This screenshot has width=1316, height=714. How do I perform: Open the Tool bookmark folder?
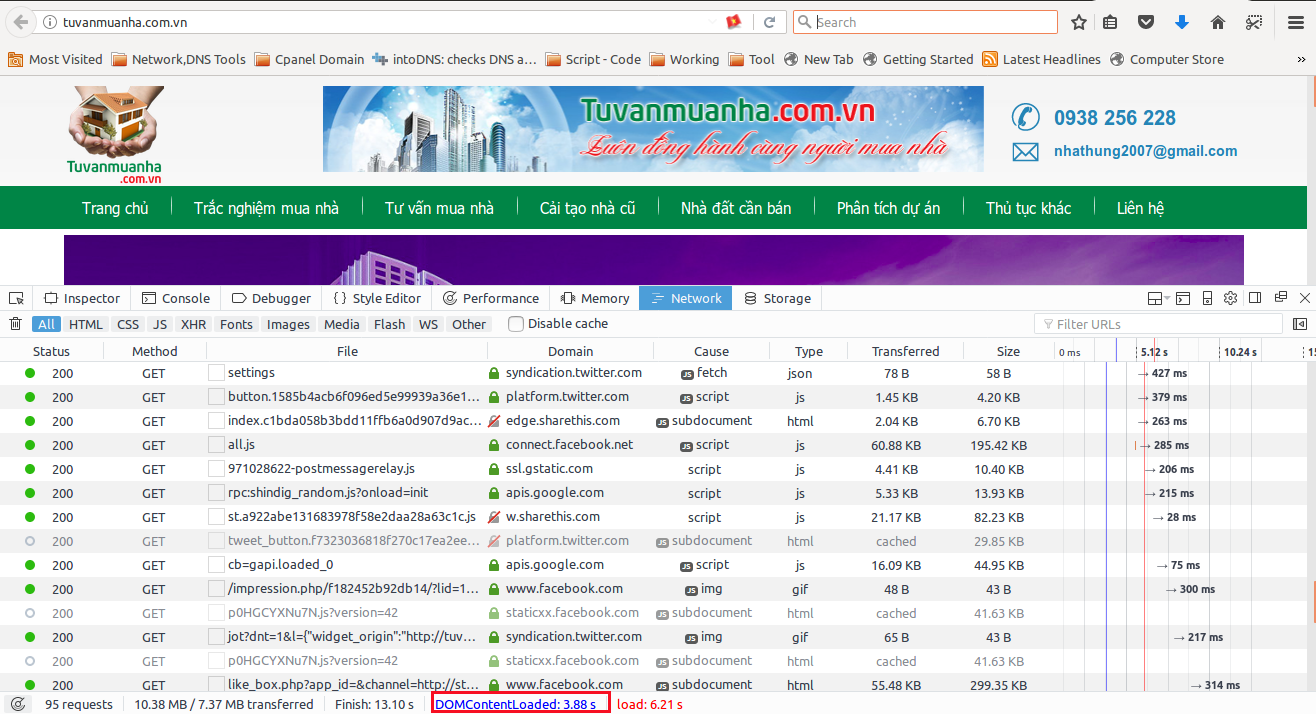751,59
